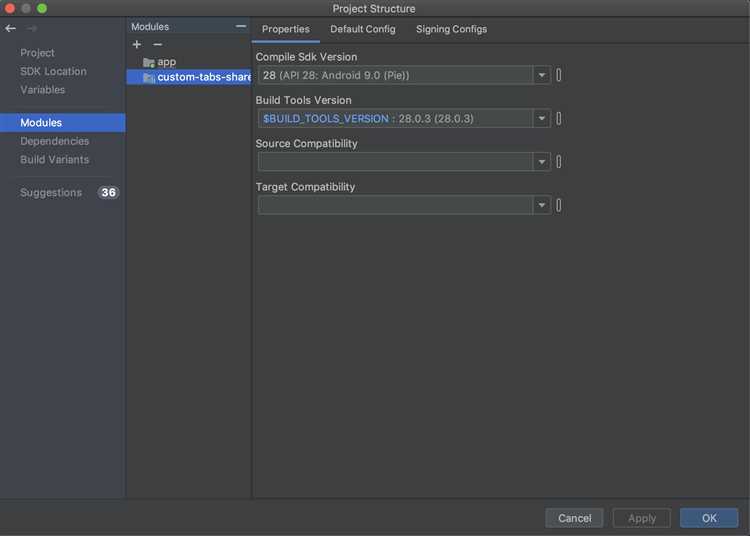This screenshot has width=750, height=536.
Task: Open Dependencies in the sidebar
Action: 55,141
